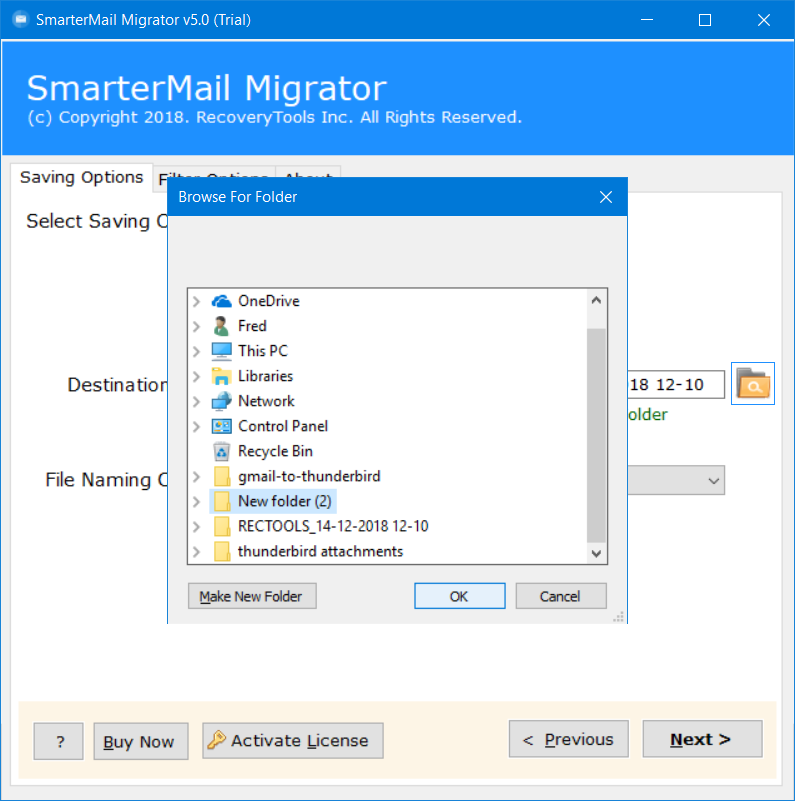Click Activate License button
Viewport: 795px width, 801px height.
tap(293, 741)
